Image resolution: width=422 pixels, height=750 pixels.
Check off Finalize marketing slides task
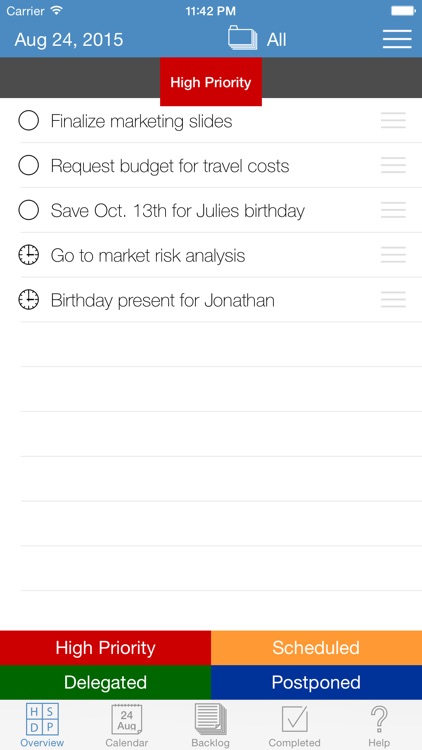click(x=29, y=121)
